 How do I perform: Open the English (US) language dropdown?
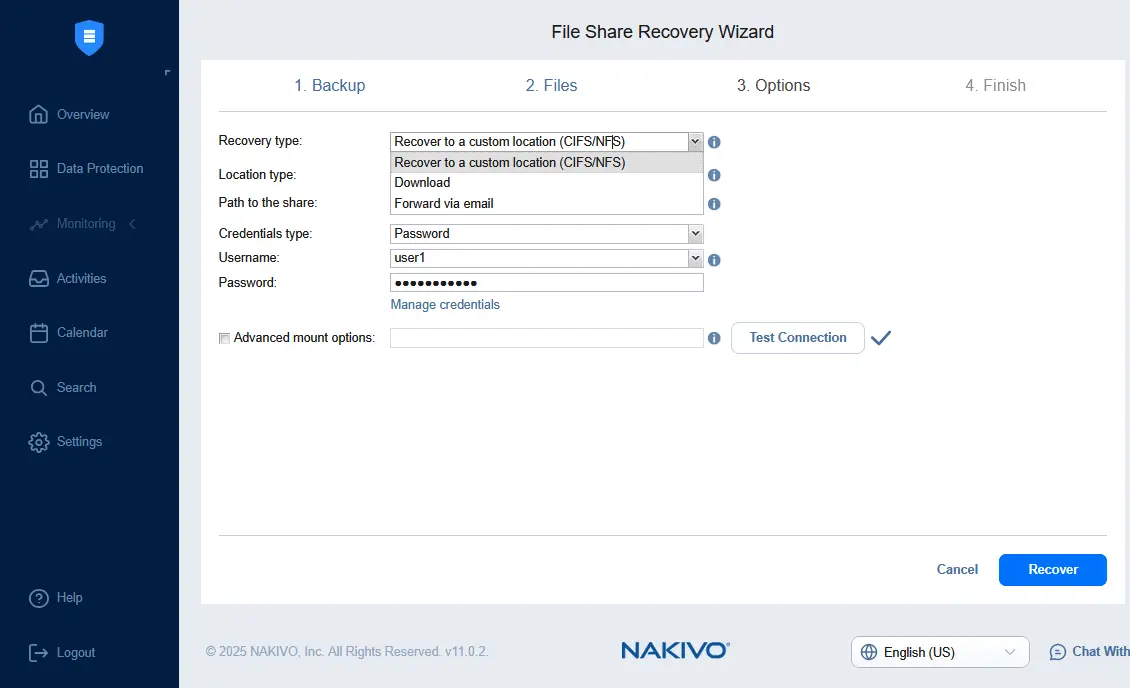point(940,652)
